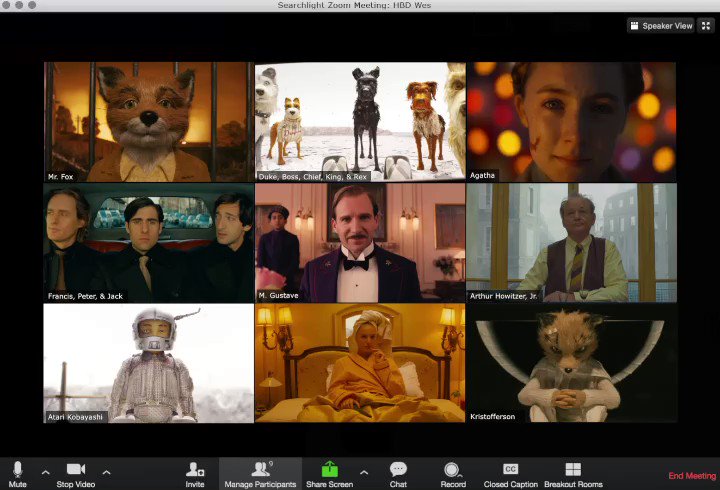Screen dimensions: 720x490
Task: Select Atari Kobayashi video tile
Action: tap(149, 363)
